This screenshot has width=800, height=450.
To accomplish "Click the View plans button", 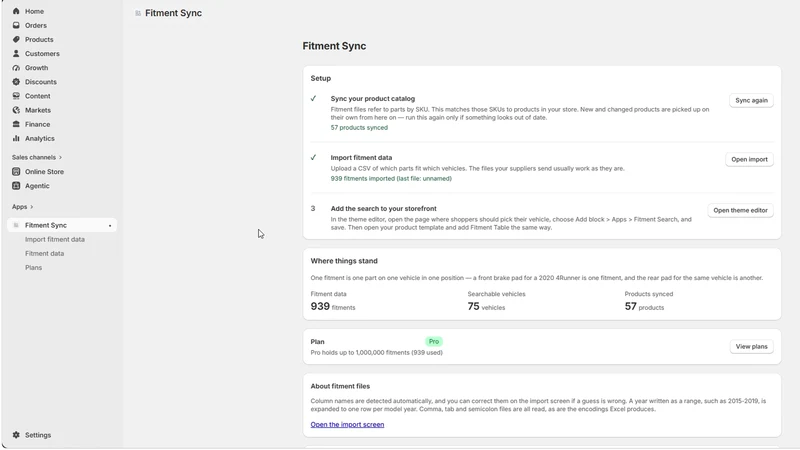I will coord(751,346).
